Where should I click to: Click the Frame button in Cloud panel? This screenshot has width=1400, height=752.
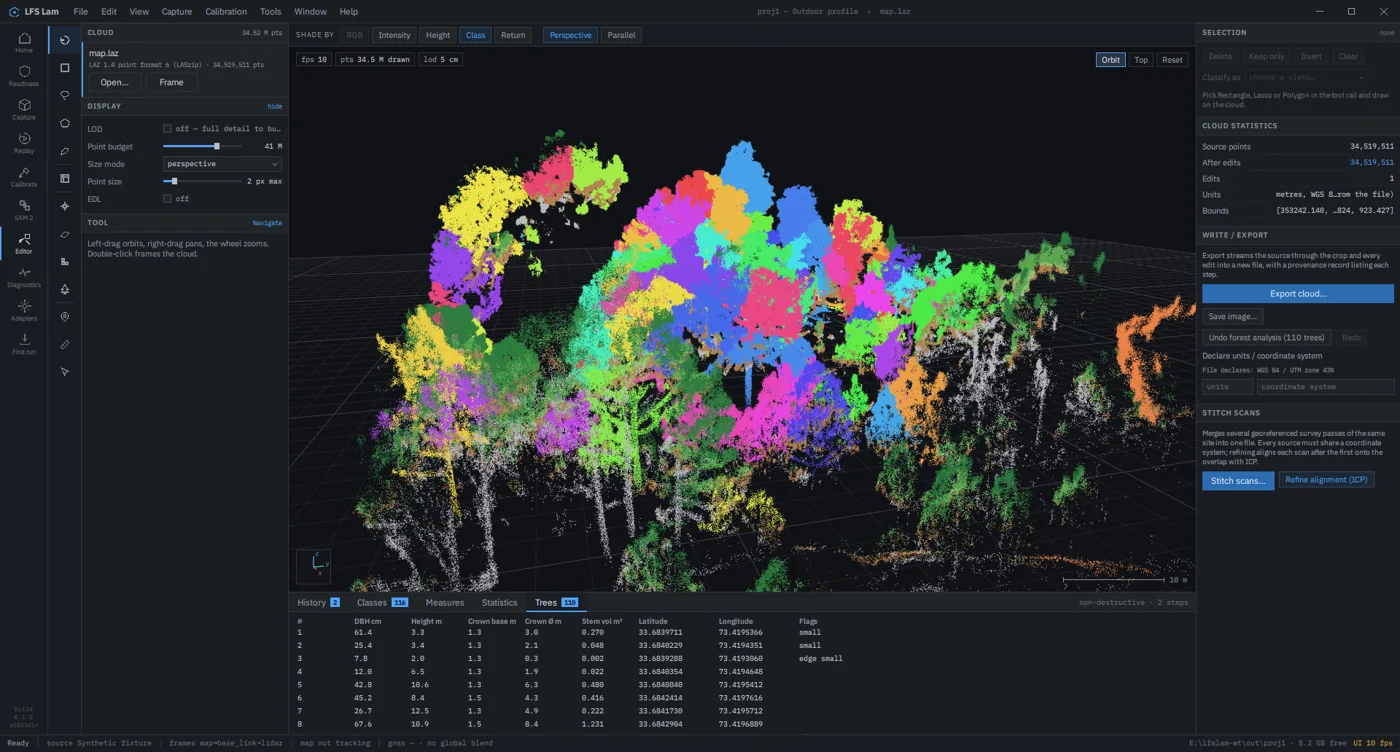[171, 83]
